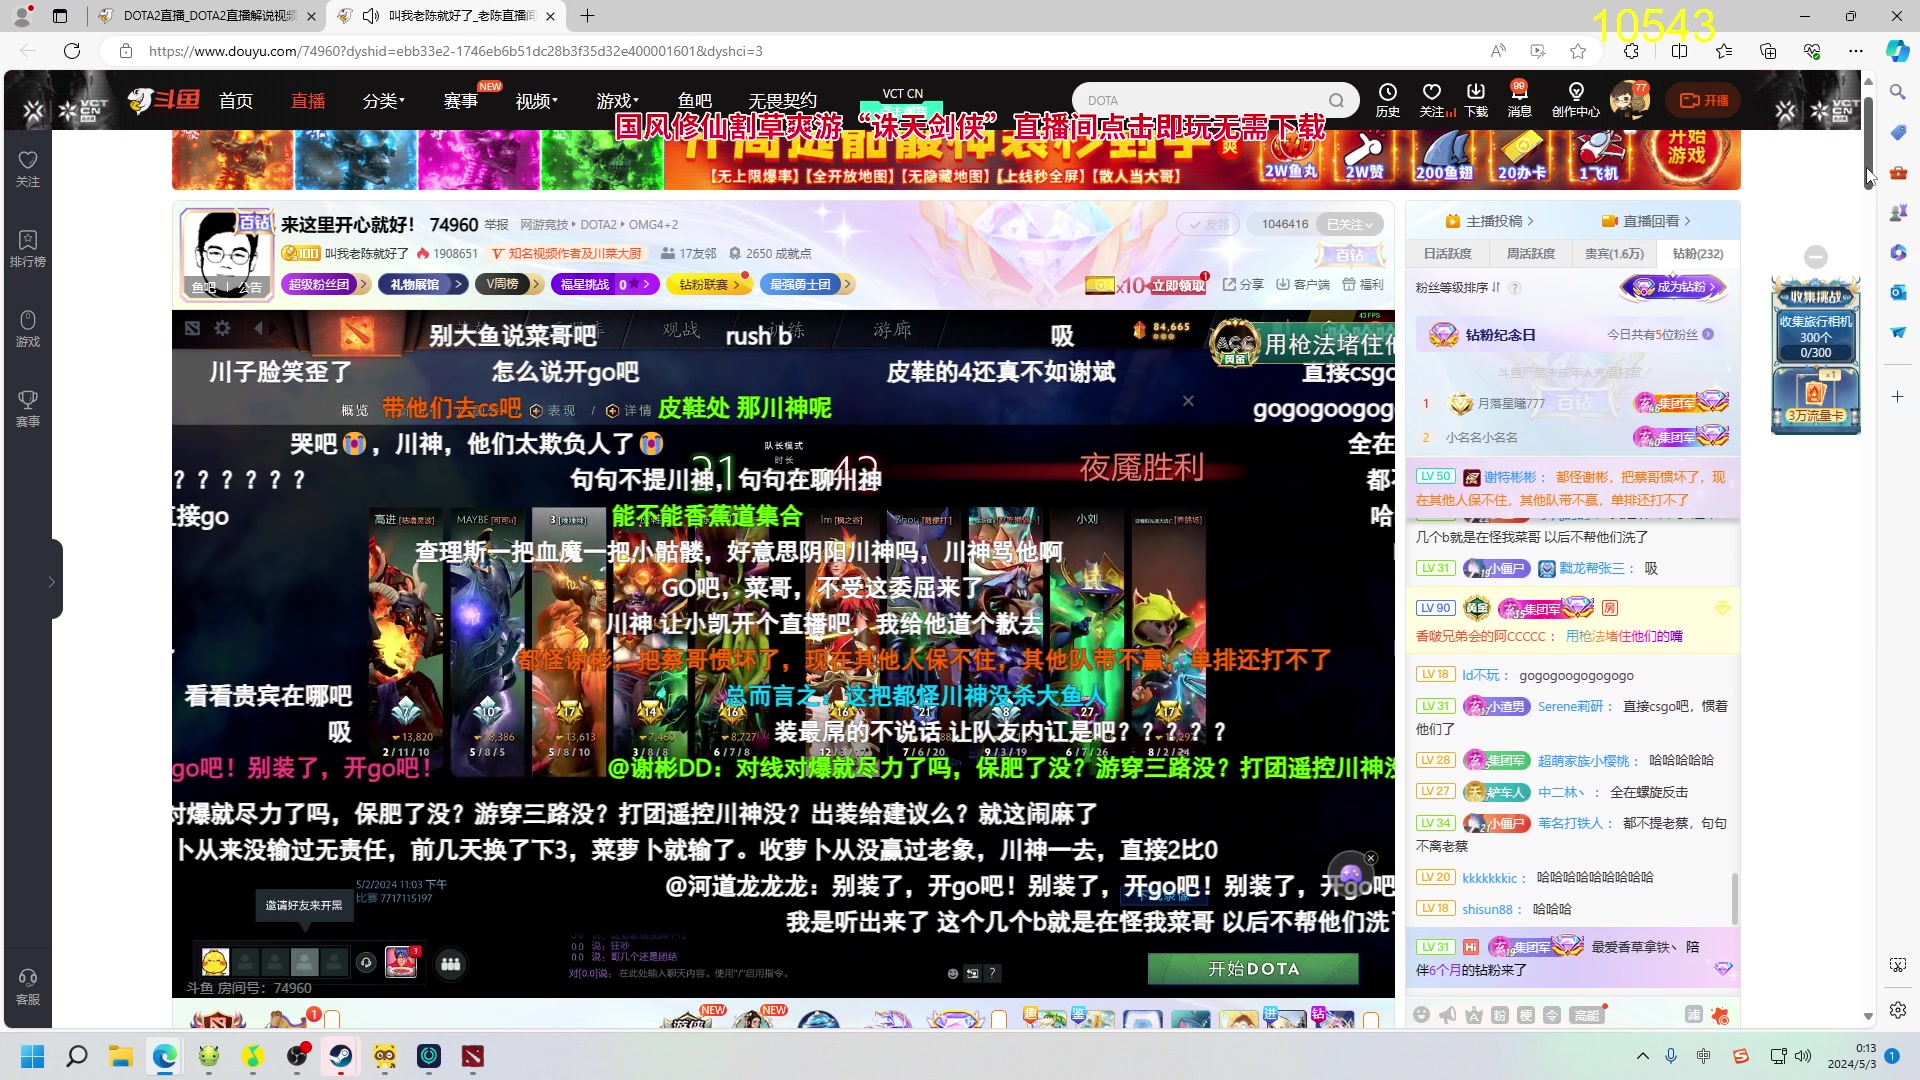Expand the 超级粉丝团 arrow pill

coord(326,285)
